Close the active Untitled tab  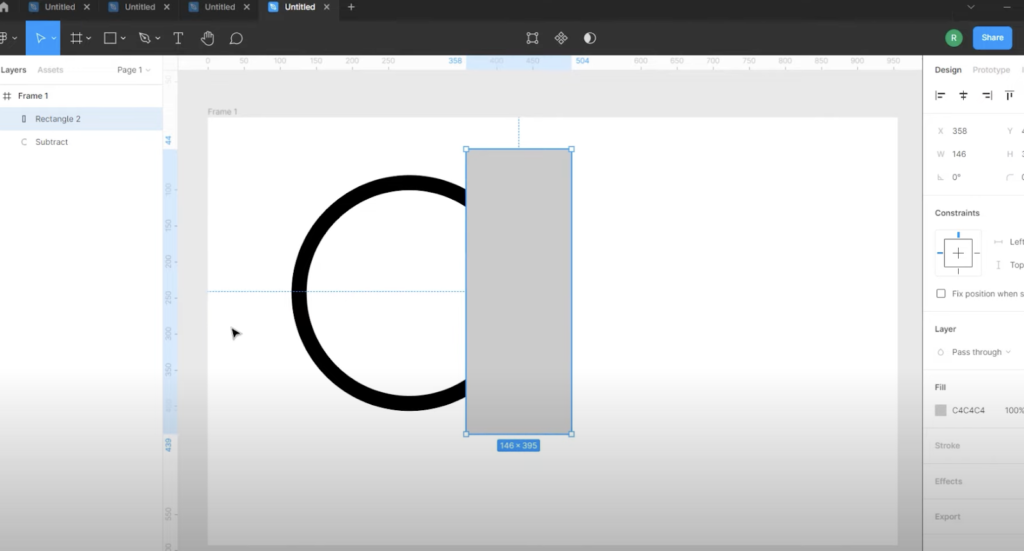[327, 7]
